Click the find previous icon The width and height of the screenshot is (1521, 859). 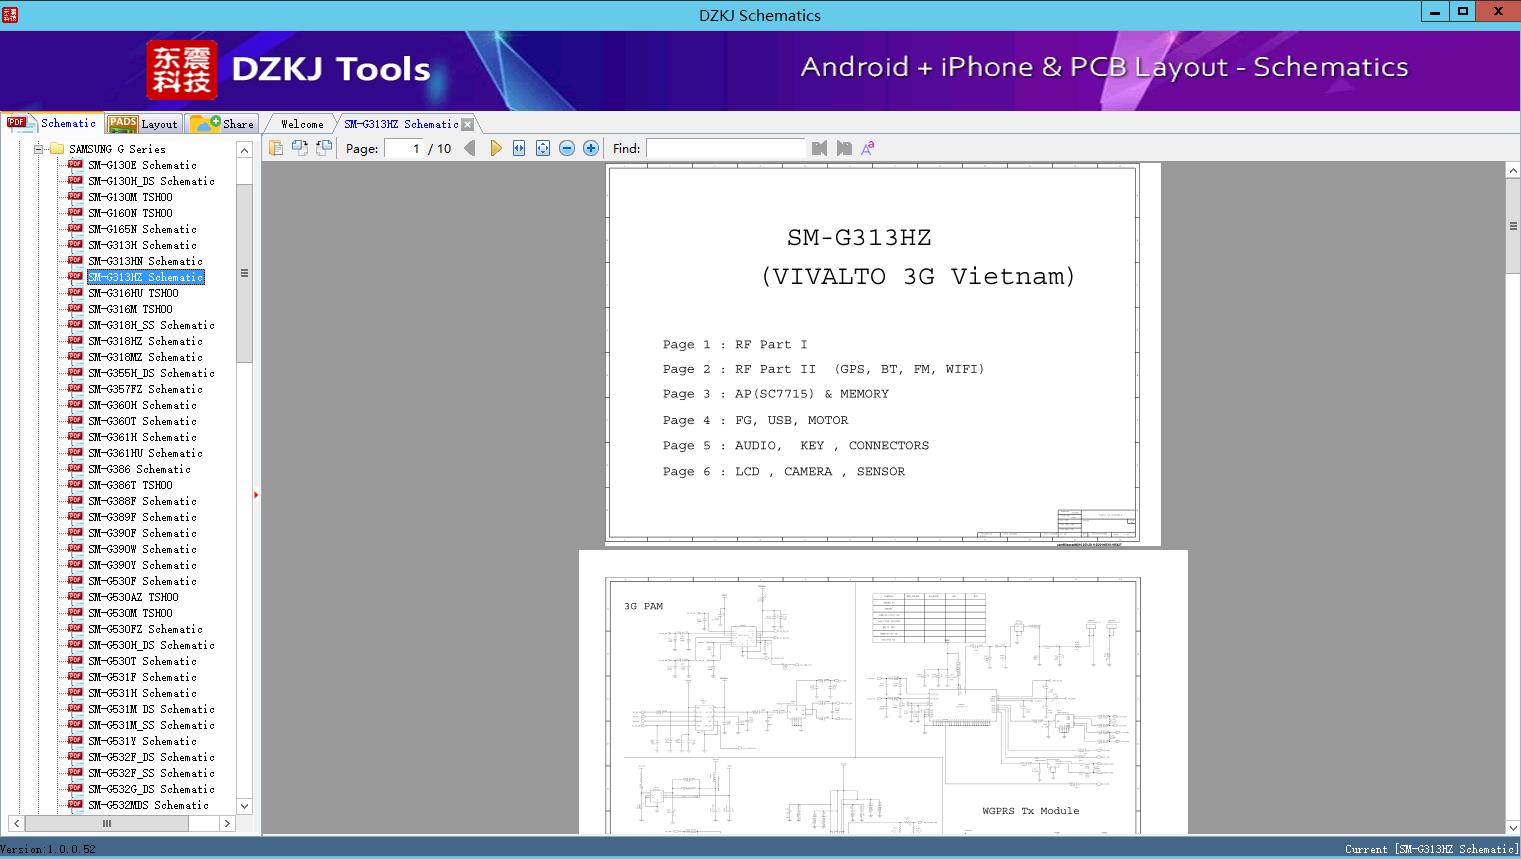click(x=820, y=148)
